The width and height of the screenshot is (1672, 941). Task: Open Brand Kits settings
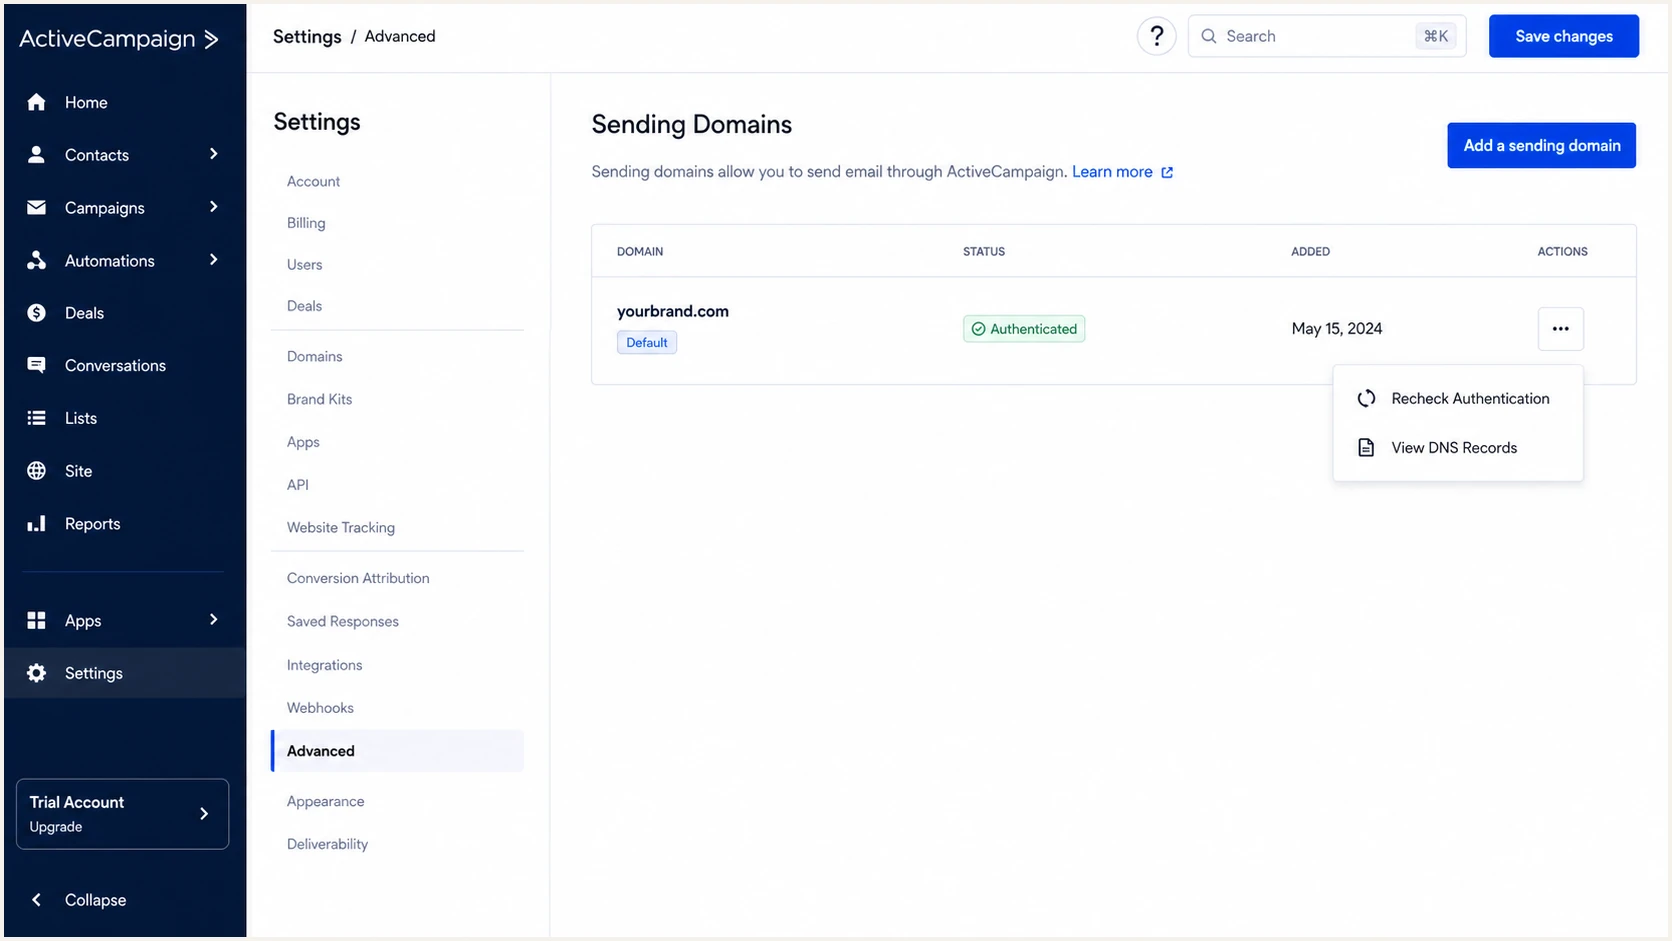coord(319,399)
